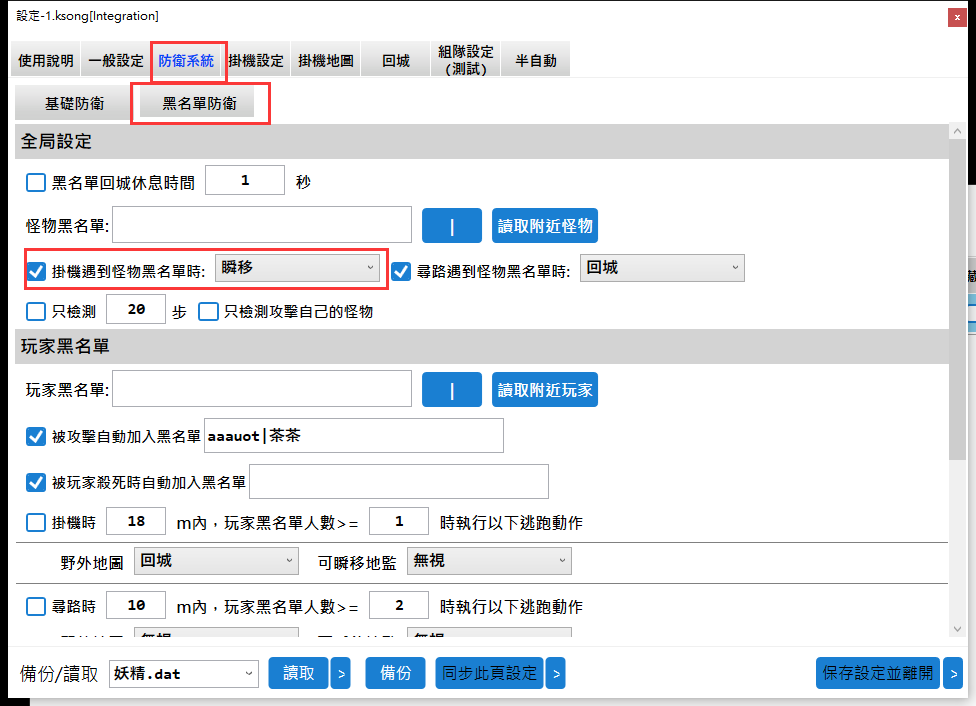
Task: Click the arrow button next to 讀取
Action: point(341,673)
